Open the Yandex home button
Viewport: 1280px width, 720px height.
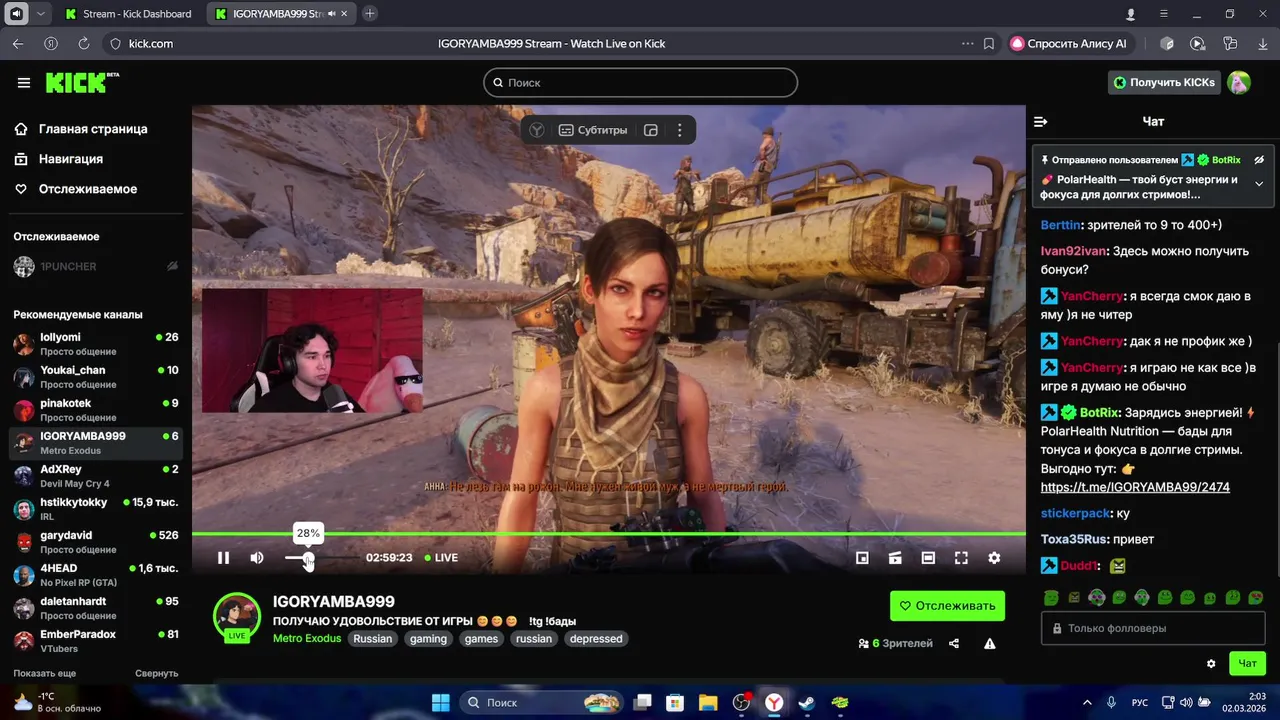click(x=51, y=44)
